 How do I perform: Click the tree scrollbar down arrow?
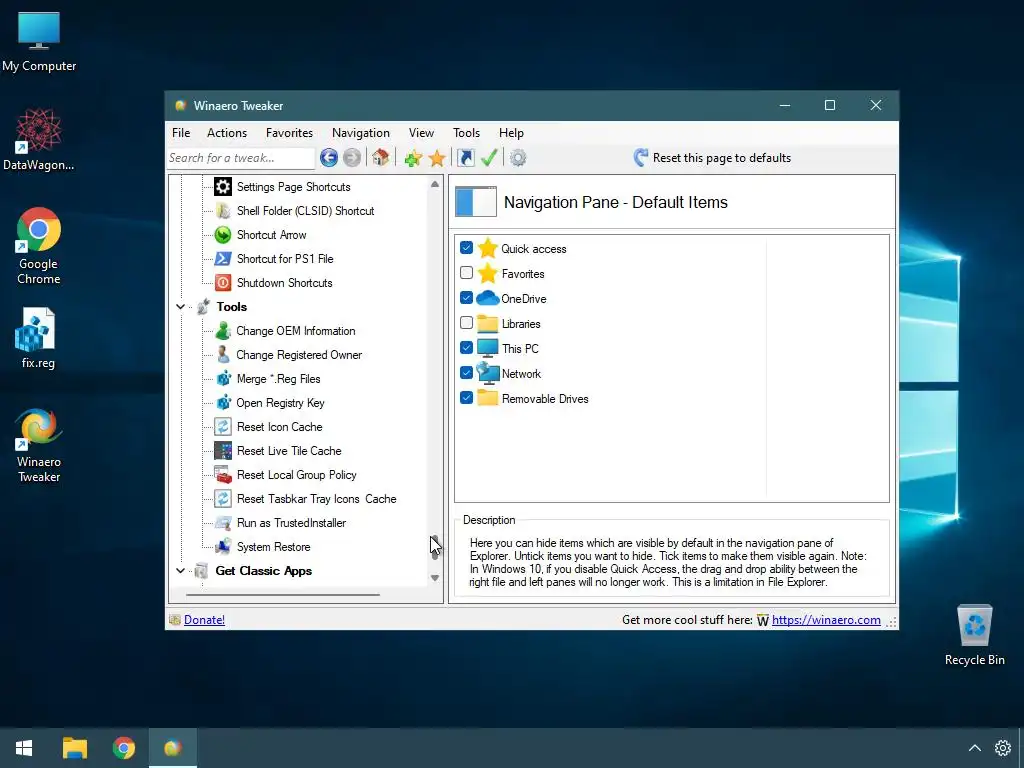coord(435,578)
